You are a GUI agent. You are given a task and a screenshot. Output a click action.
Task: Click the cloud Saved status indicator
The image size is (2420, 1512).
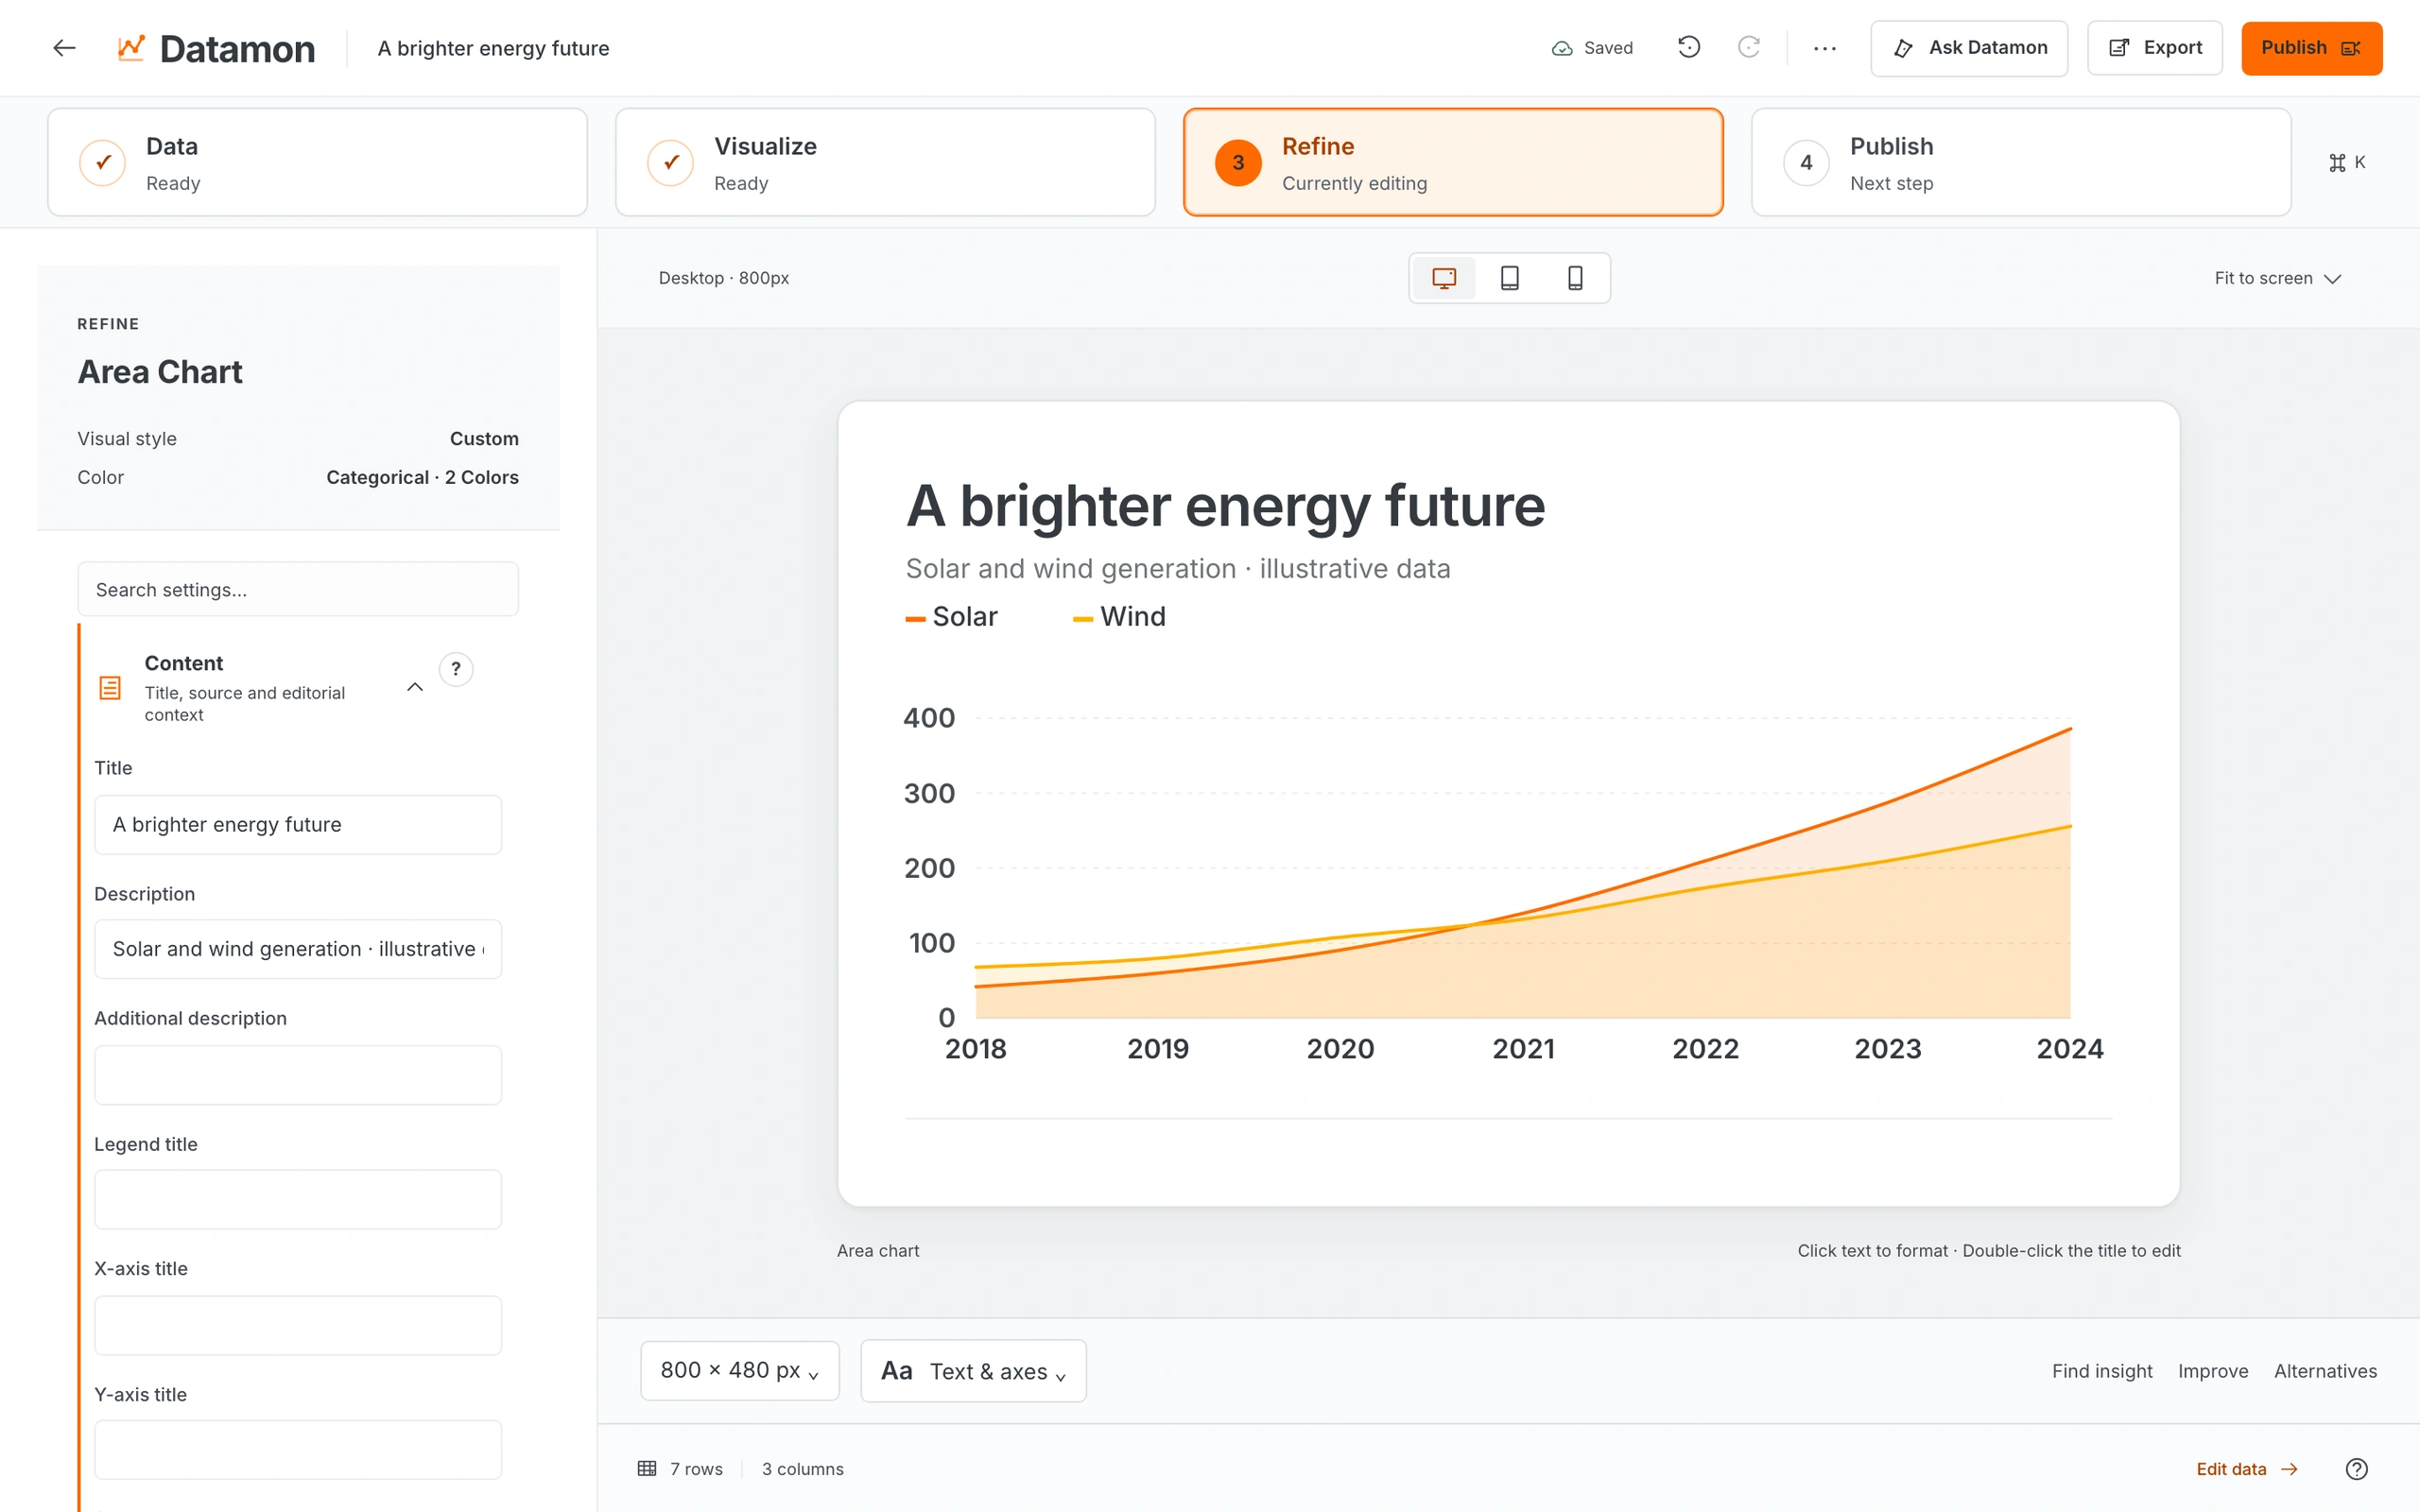point(1592,48)
